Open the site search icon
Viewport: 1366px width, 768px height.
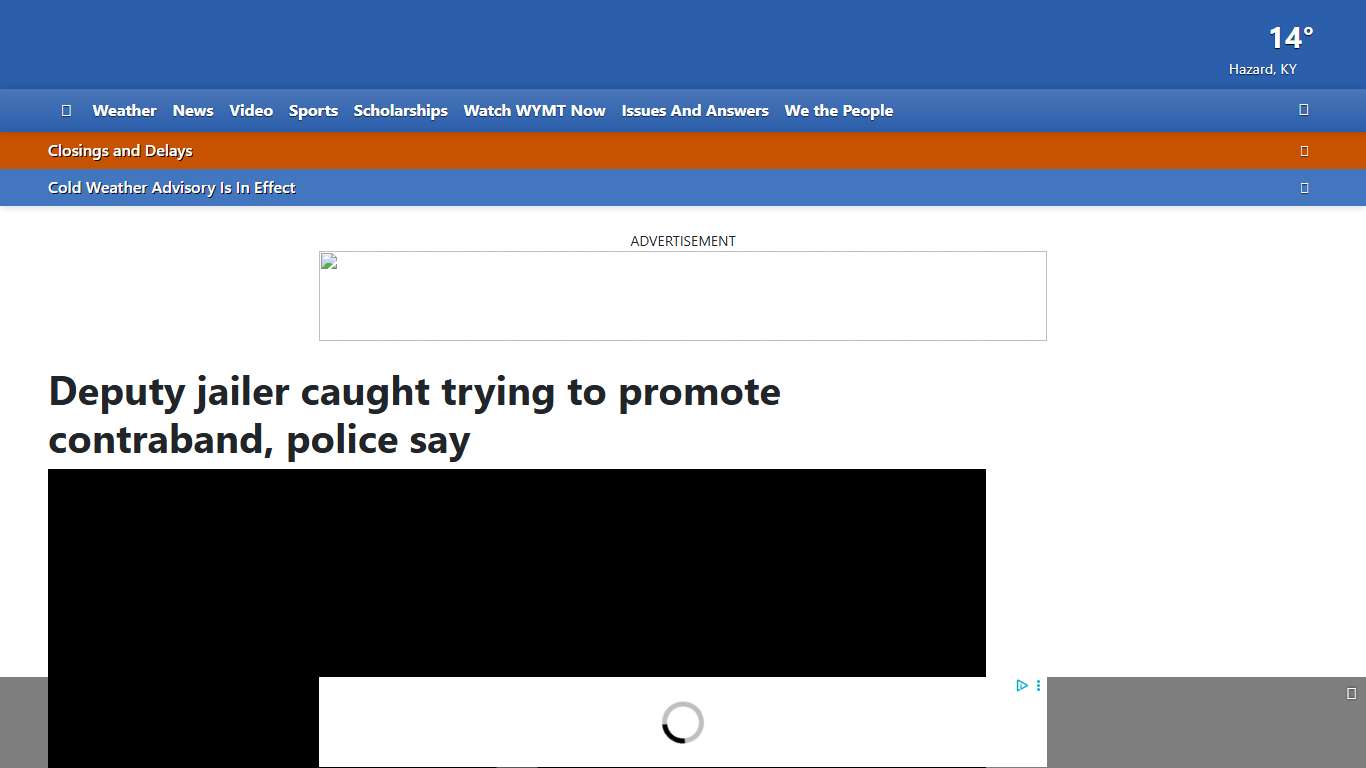coord(1303,110)
